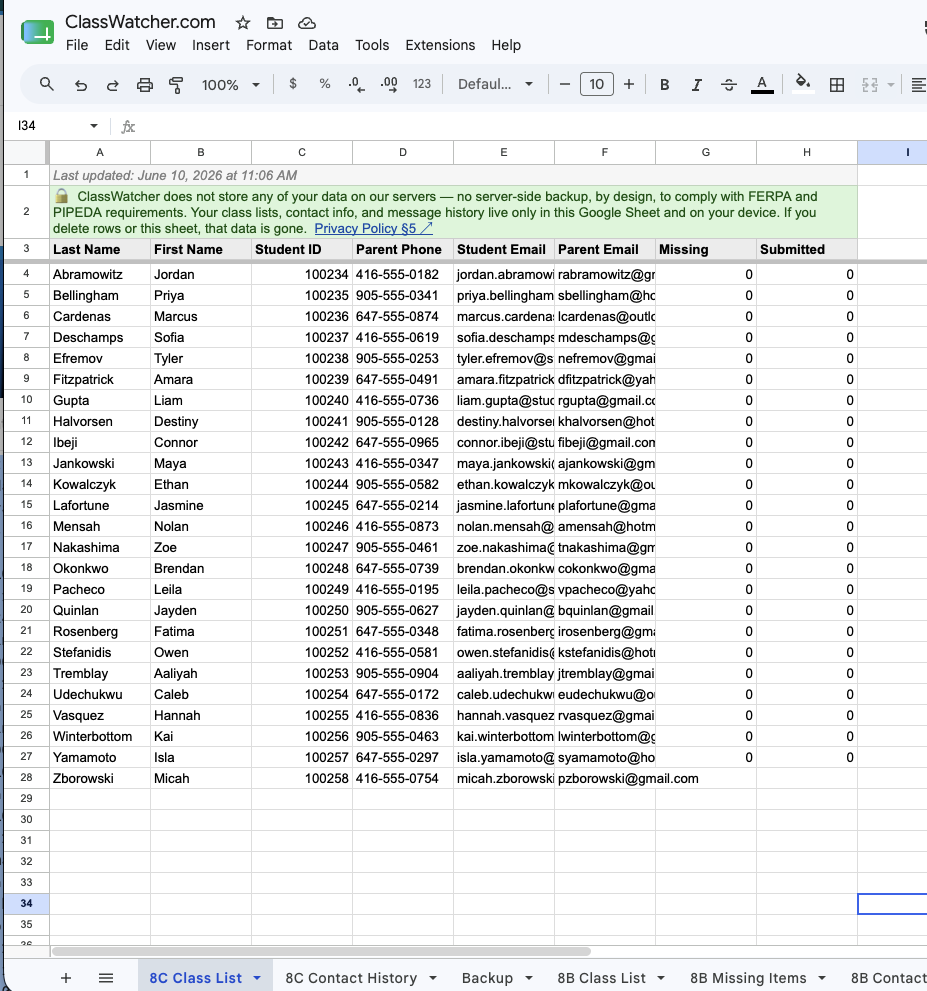Switch to 8C Contact History tab
The width and height of the screenshot is (927, 991).
click(x=351, y=978)
